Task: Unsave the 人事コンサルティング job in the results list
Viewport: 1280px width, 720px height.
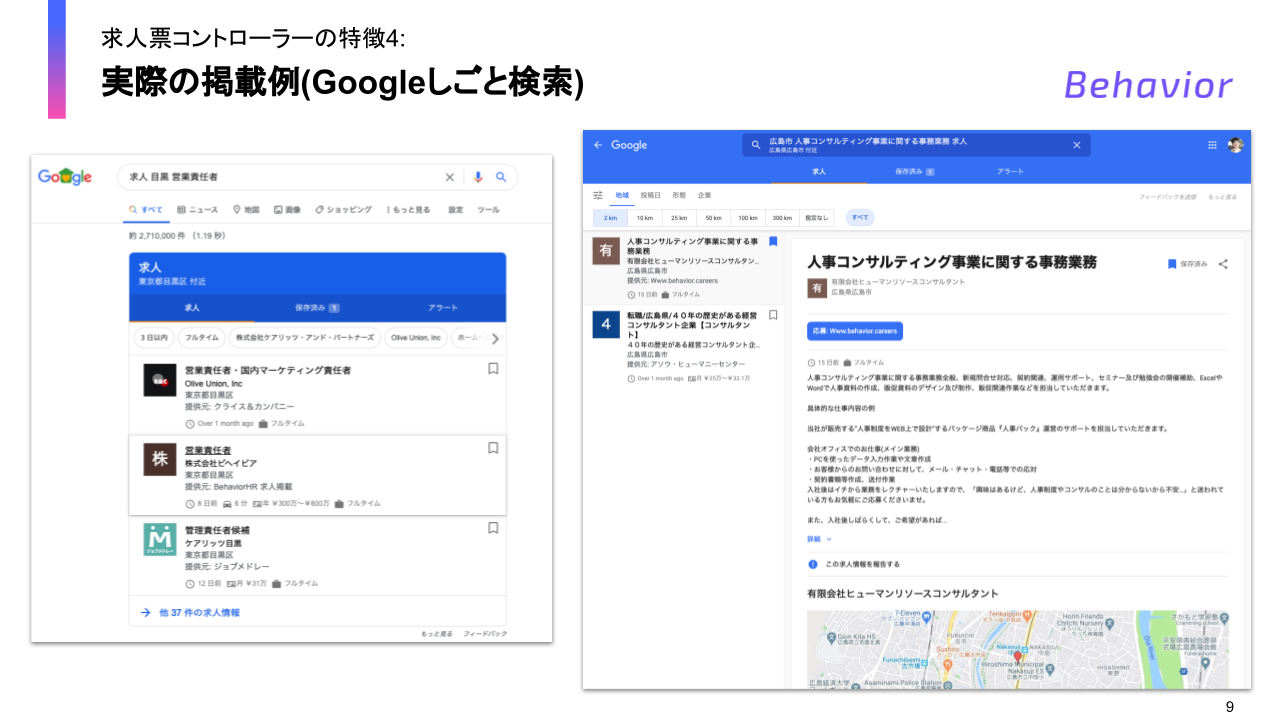Action: click(x=772, y=241)
